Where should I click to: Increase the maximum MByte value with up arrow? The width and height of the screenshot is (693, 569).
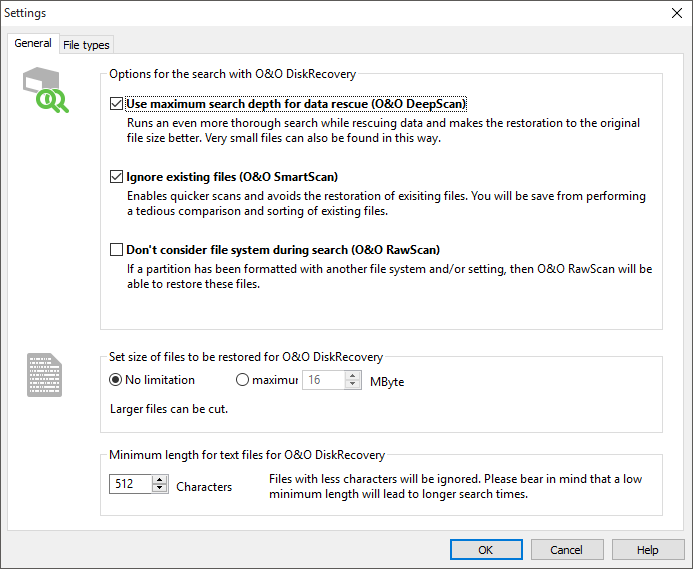pos(352,376)
